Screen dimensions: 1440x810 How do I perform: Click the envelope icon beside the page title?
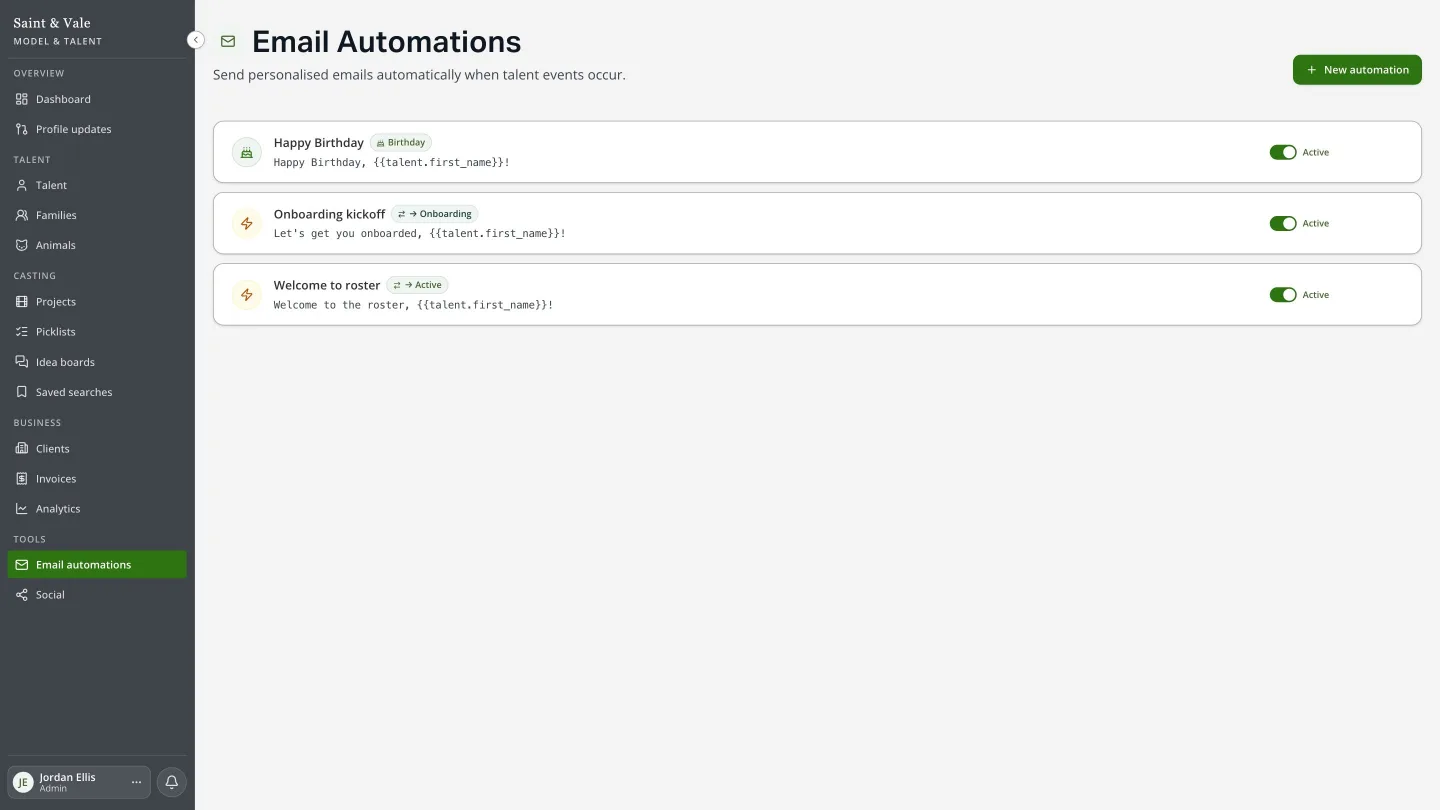pos(228,42)
